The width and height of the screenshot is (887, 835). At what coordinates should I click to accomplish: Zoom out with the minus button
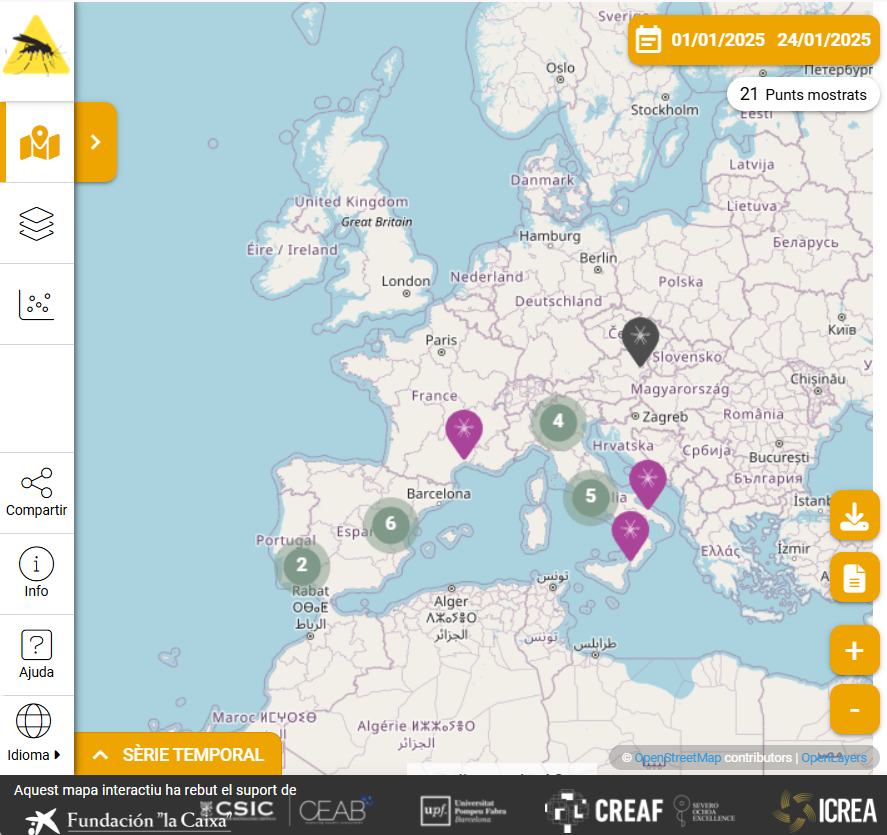854,710
